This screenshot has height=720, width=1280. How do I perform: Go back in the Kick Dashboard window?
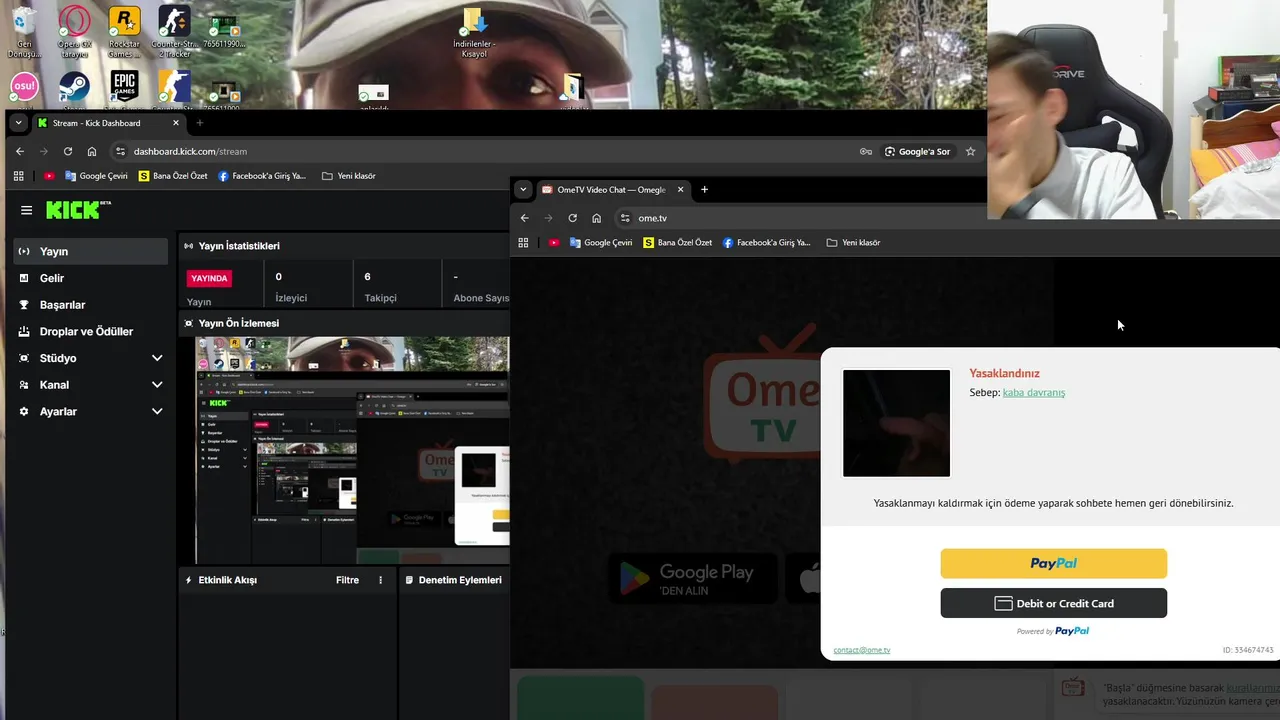(x=20, y=151)
